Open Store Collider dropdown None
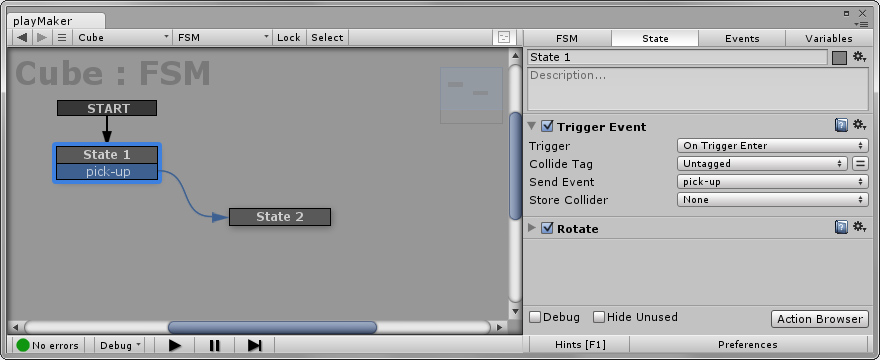 [x=773, y=199]
